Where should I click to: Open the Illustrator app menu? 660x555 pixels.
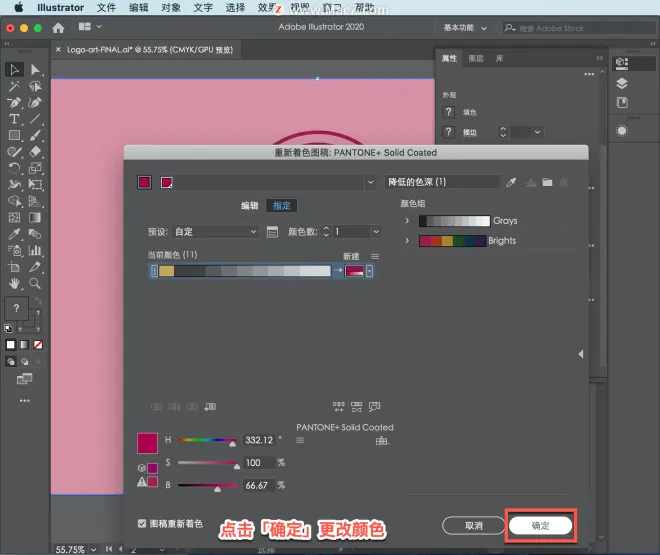pyautogui.click(x=60, y=8)
